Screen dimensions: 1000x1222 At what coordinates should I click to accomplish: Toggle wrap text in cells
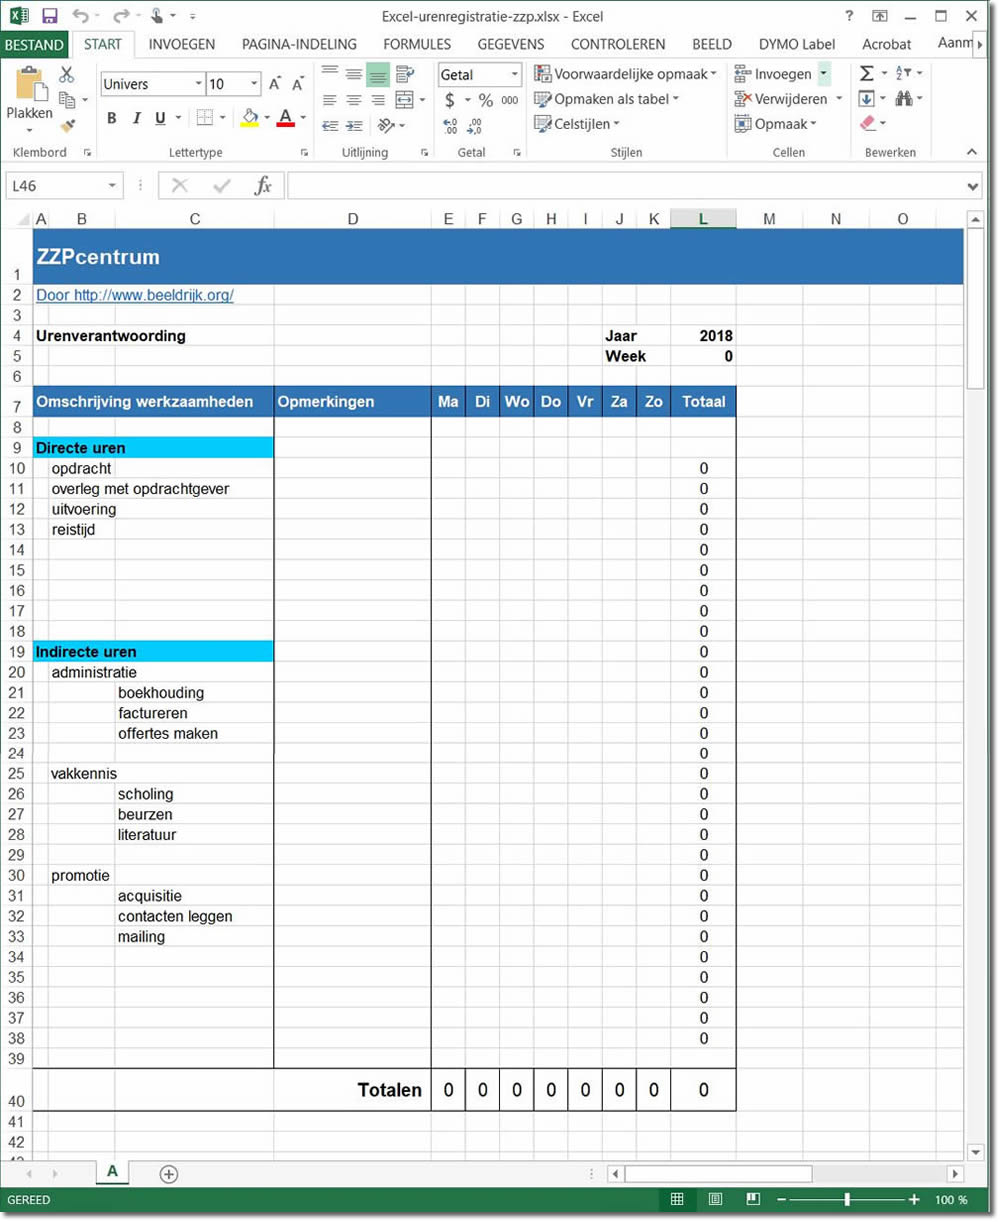coord(404,74)
